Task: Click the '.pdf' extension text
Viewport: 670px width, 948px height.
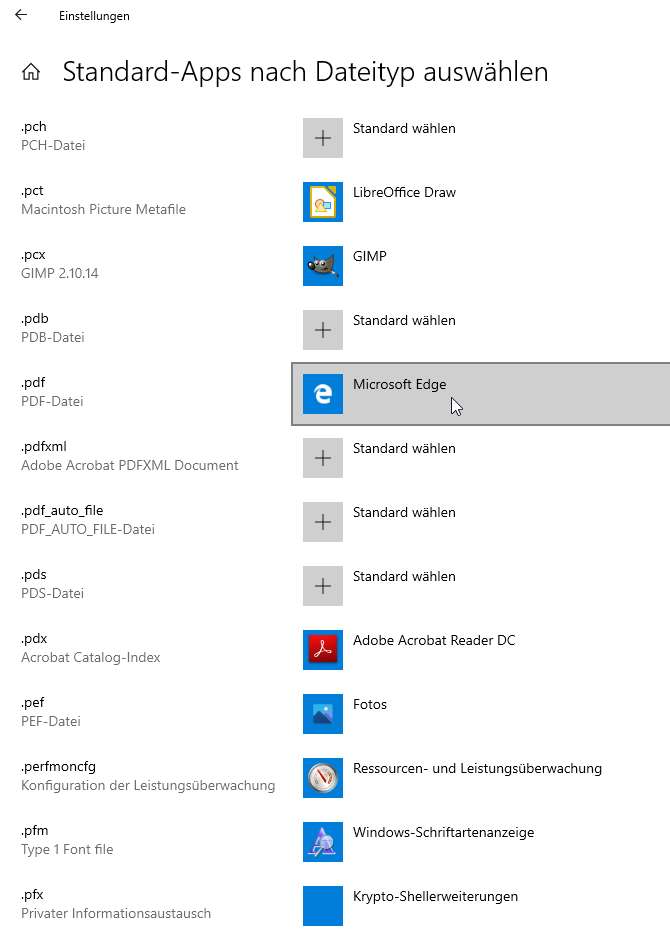Action: (x=33, y=383)
